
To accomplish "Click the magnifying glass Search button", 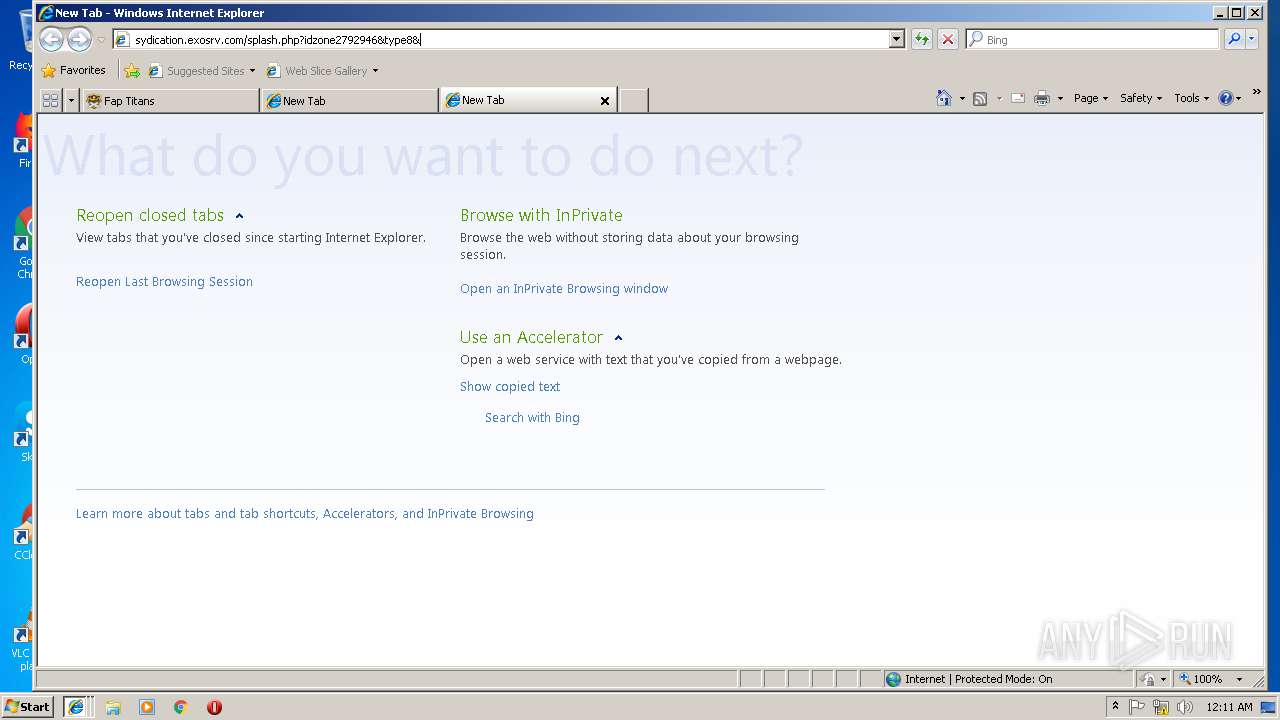I will (x=1234, y=39).
